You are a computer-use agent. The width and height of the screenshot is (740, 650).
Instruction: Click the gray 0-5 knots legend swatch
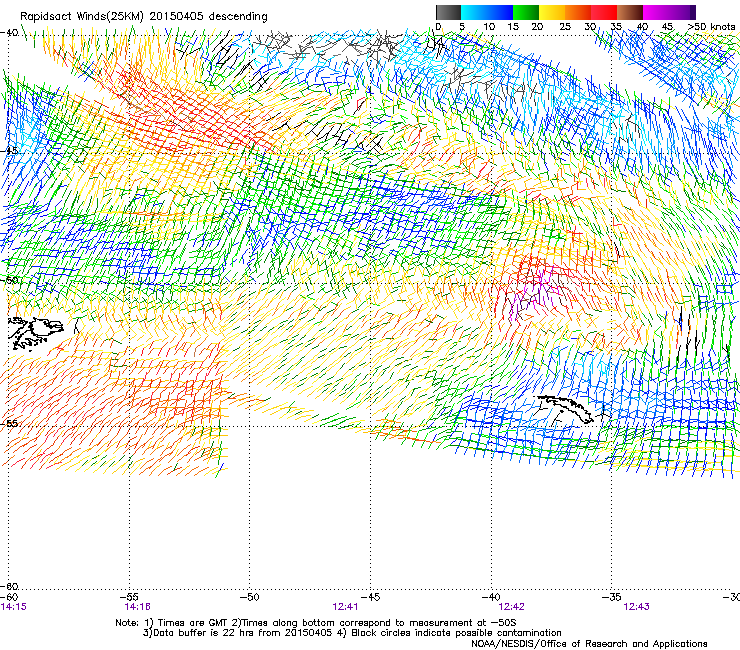(448, 12)
